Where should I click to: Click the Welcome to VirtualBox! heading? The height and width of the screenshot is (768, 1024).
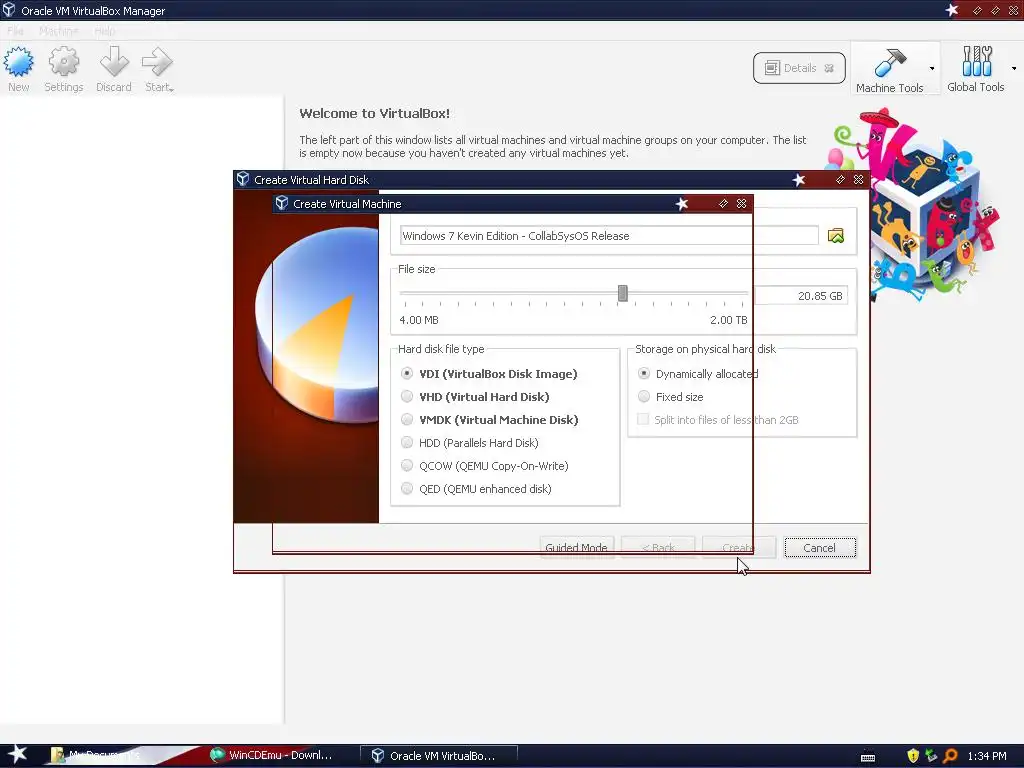[x=374, y=113]
